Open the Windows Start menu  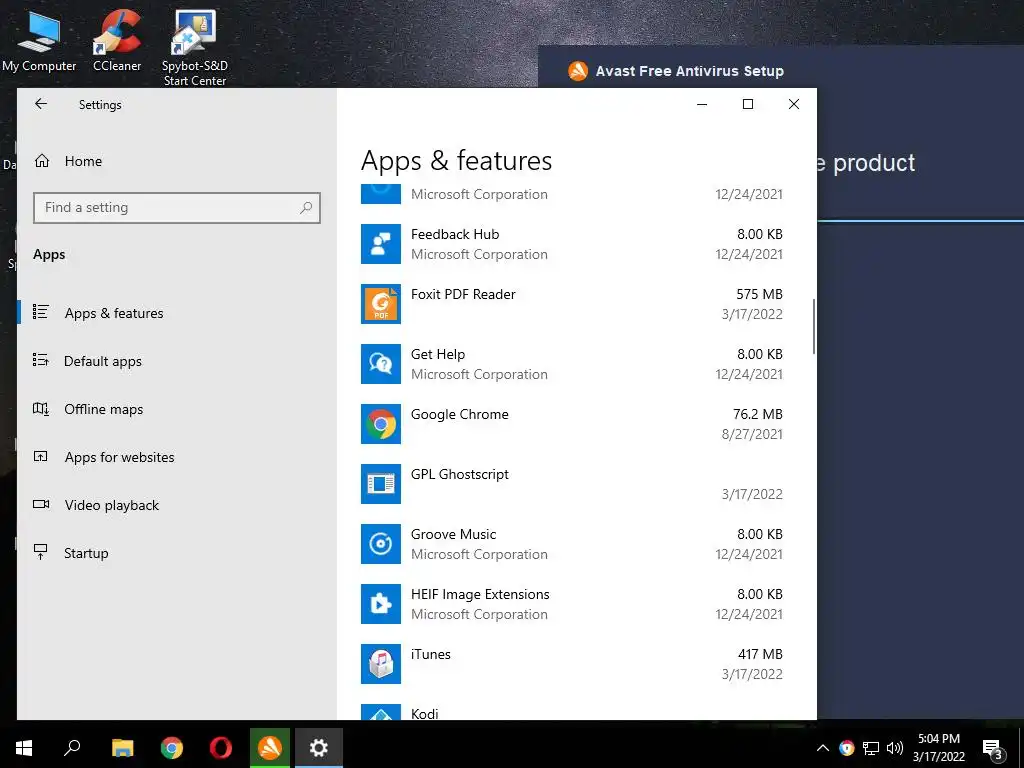coord(24,748)
